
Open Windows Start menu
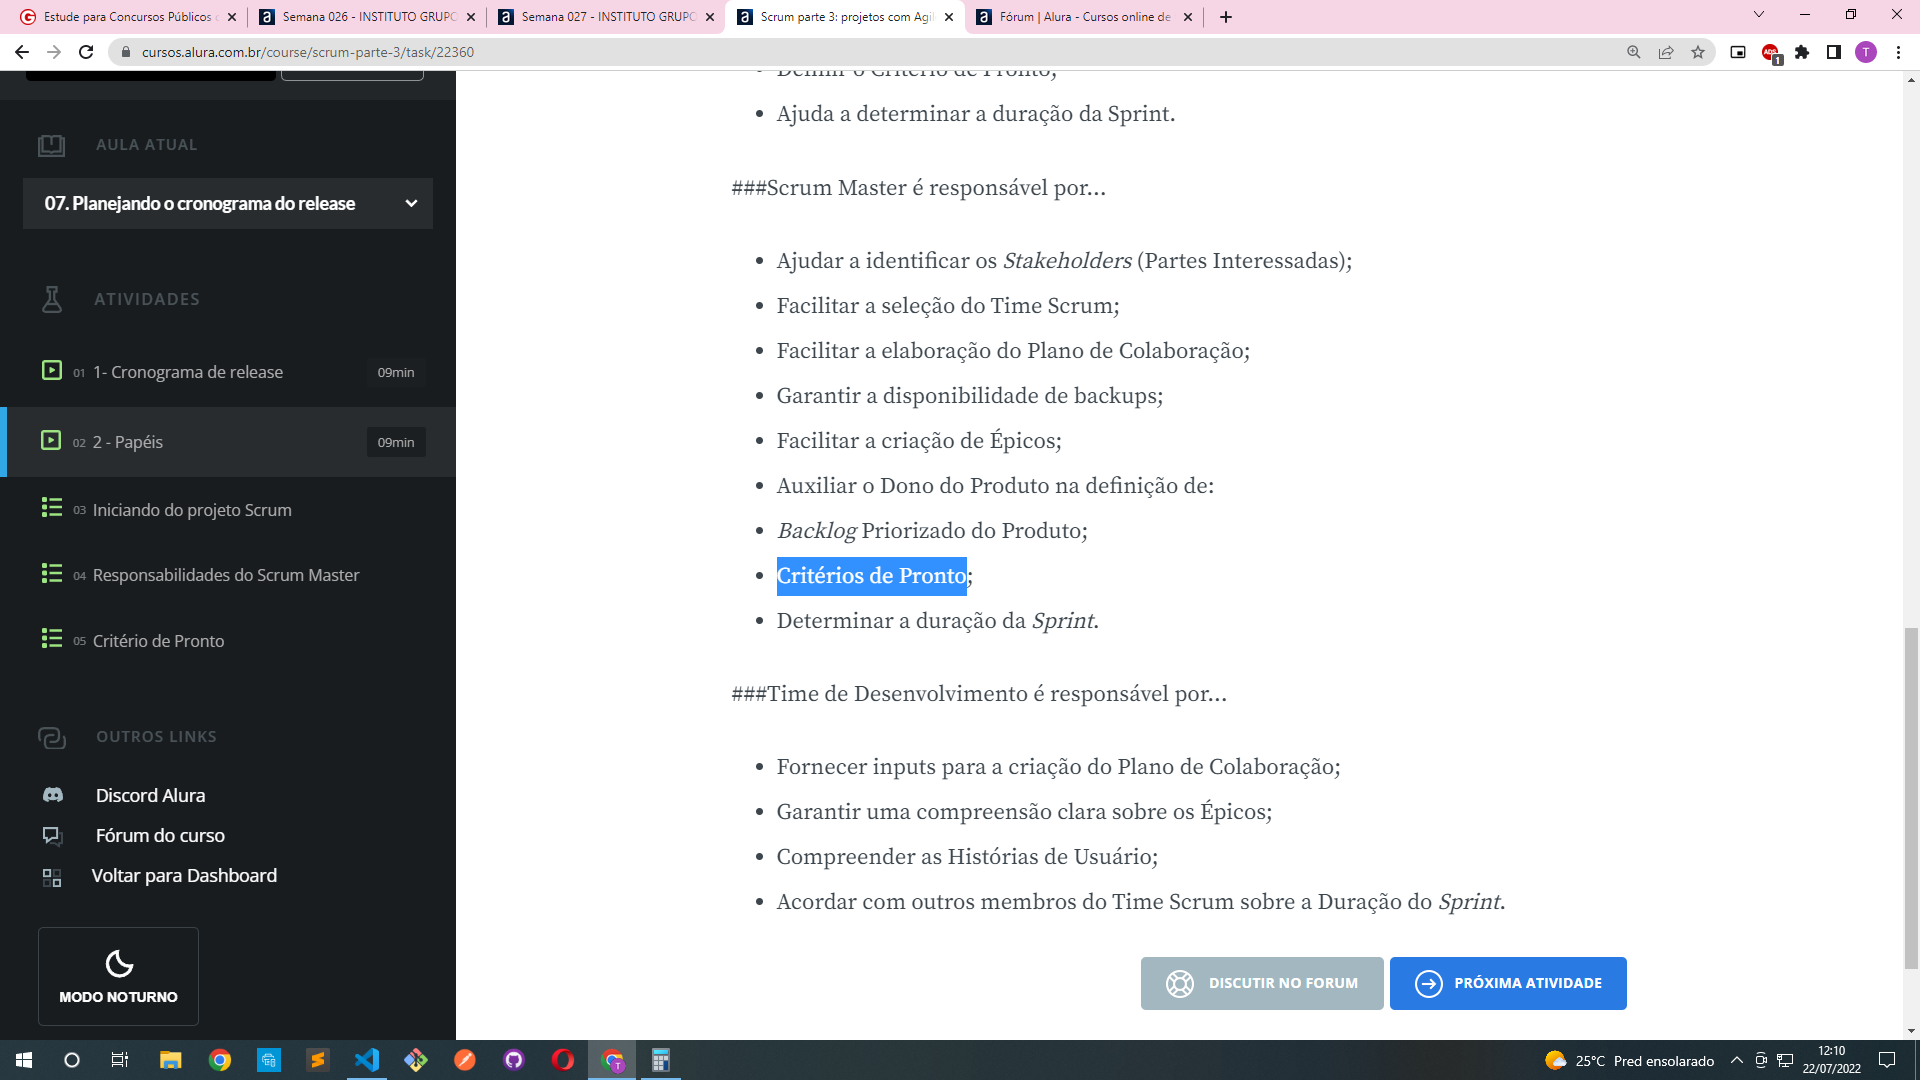[24, 1060]
